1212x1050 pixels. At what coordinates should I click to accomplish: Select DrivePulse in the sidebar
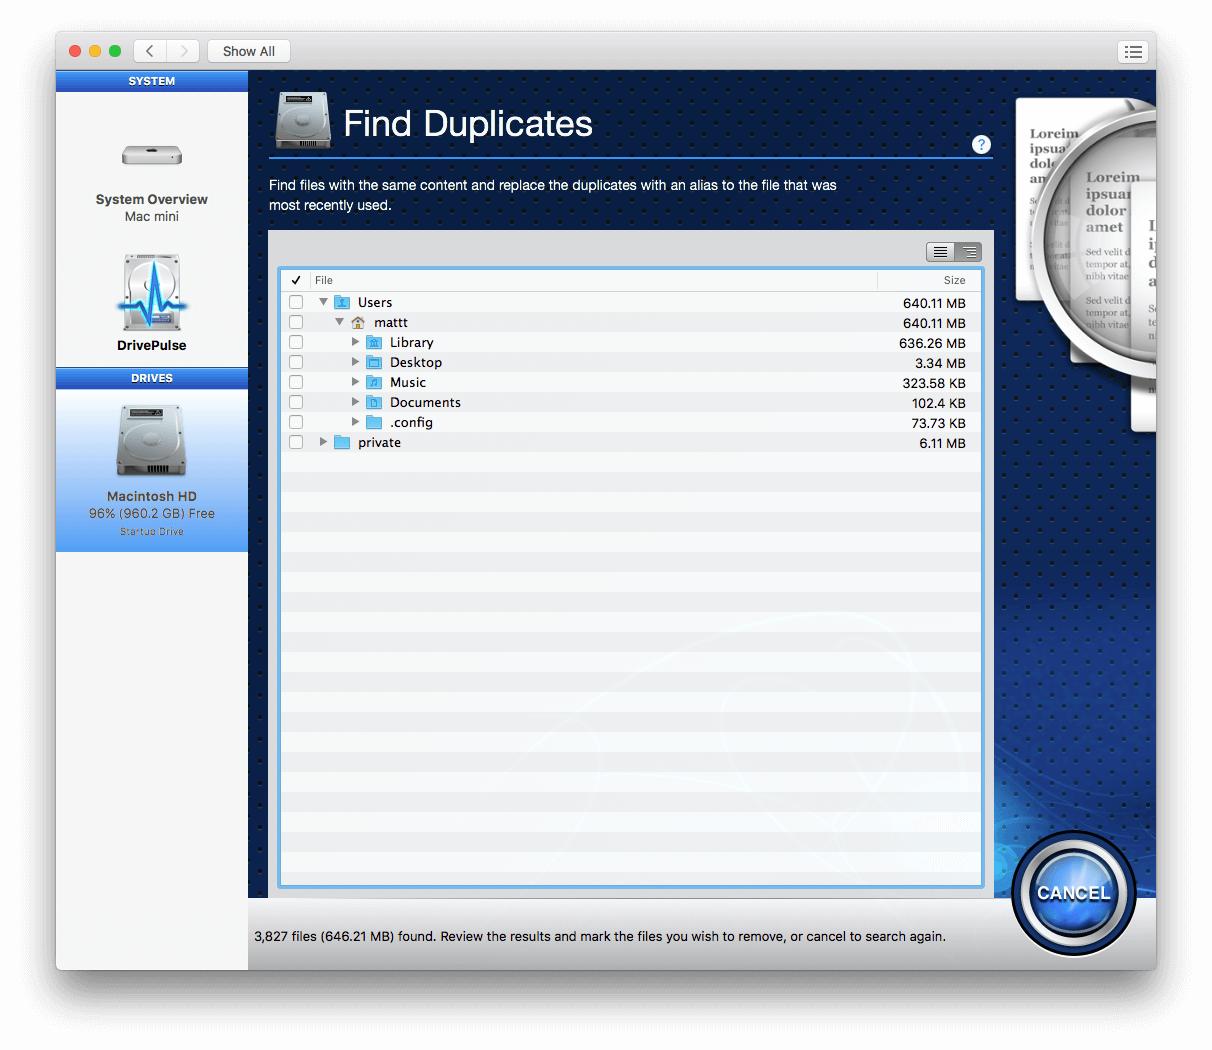[x=151, y=305]
